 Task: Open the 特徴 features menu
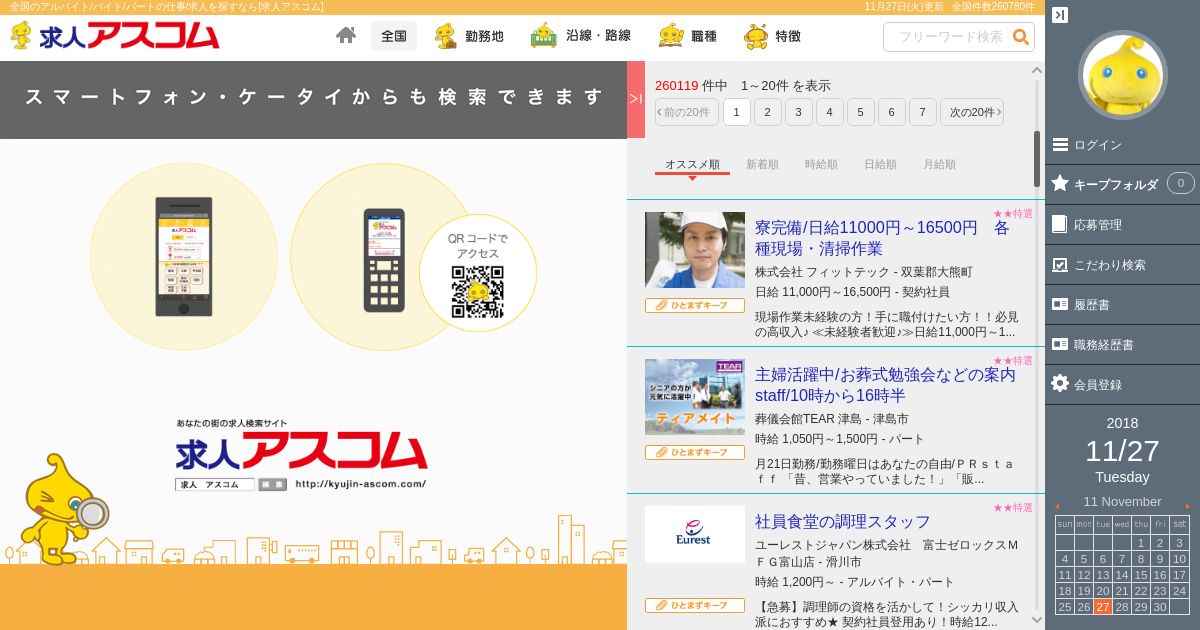[772, 36]
